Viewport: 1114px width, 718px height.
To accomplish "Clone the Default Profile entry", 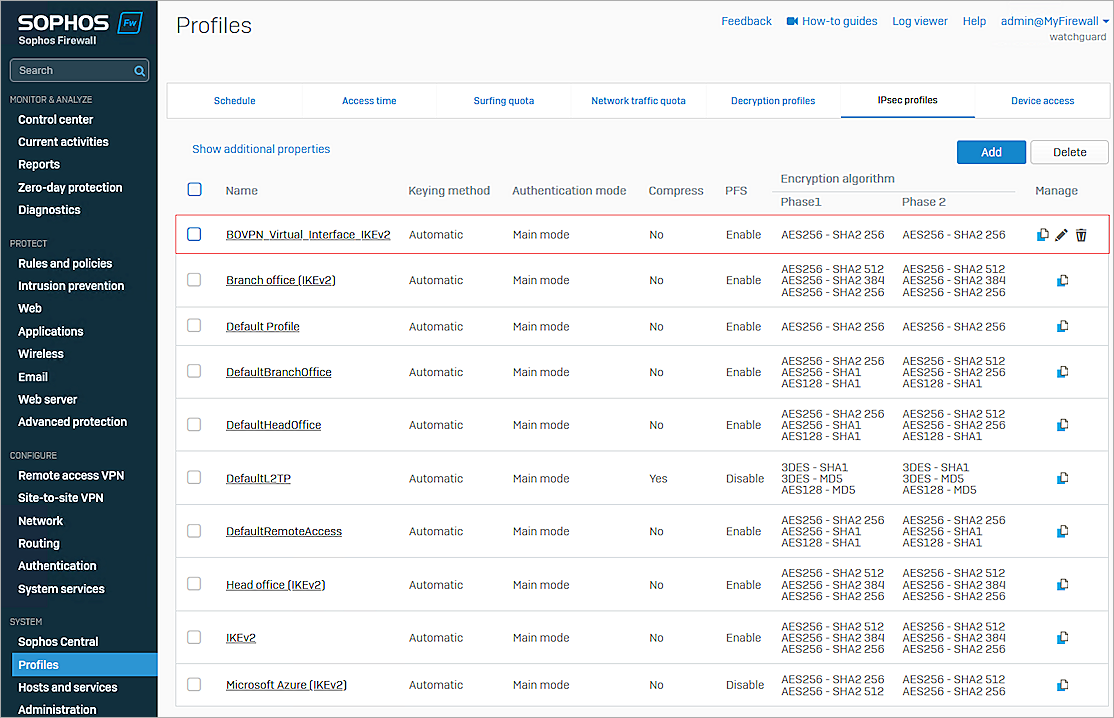I will click(1062, 326).
